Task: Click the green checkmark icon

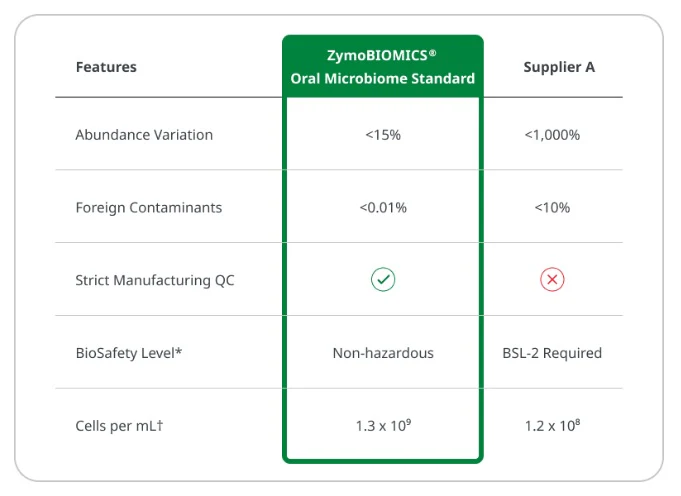Action: coord(383,280)
